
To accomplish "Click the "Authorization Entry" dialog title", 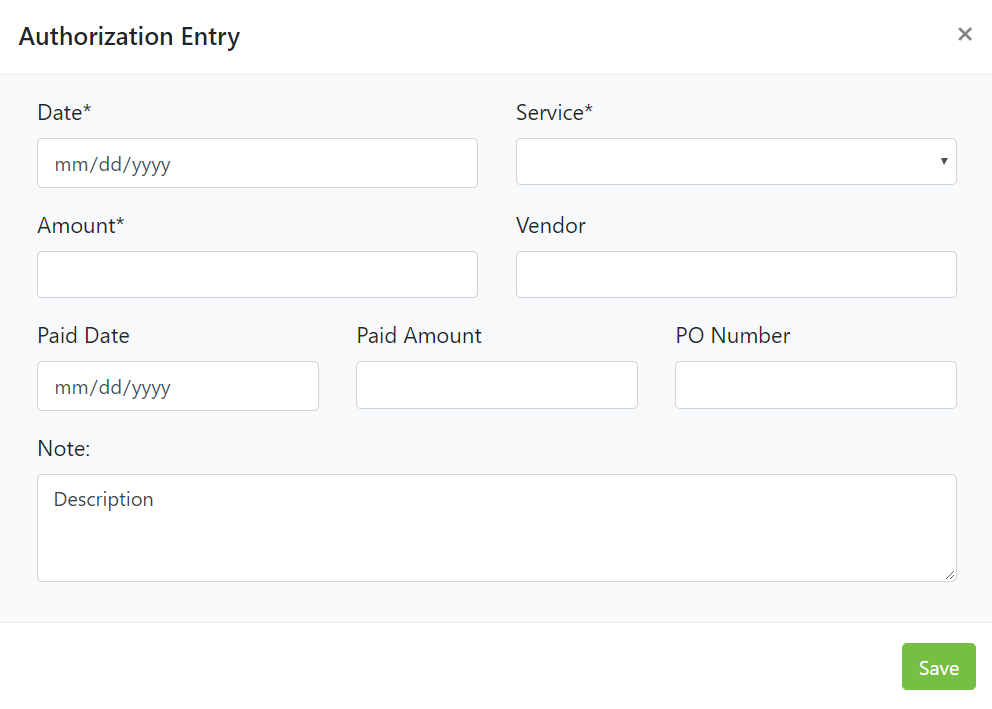I will [129, 37].
